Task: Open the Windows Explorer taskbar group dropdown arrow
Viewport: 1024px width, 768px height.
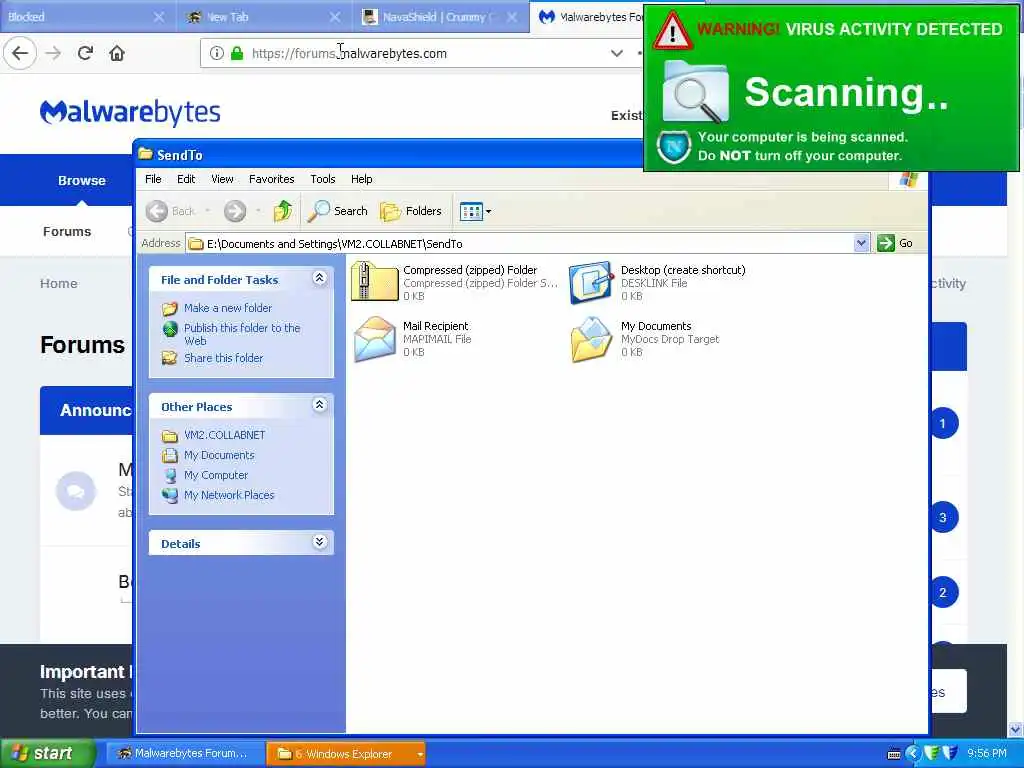Action: point(420,754)
